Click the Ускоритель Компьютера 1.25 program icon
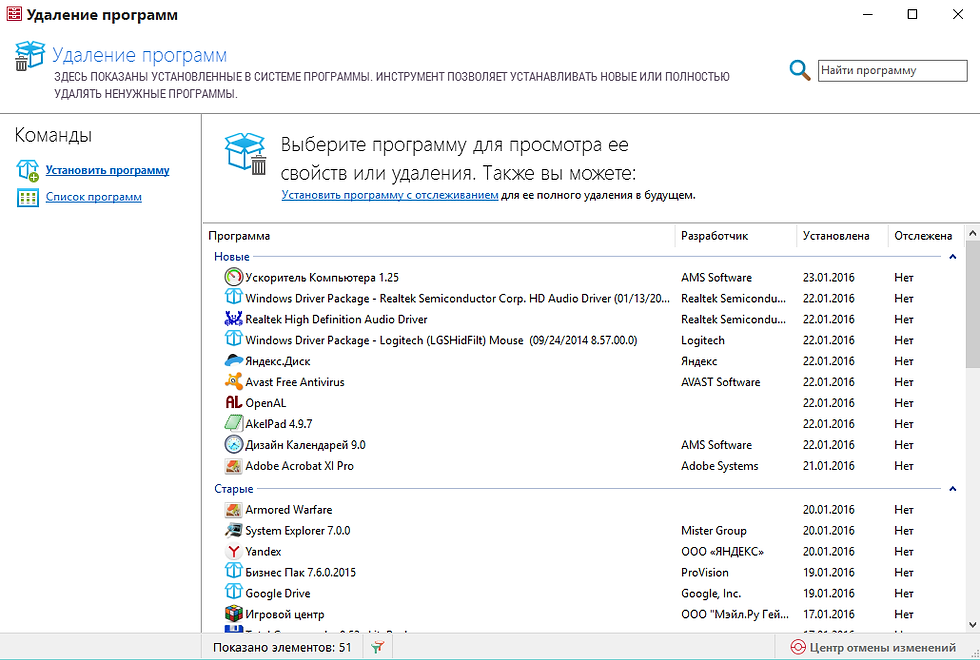980x660 pixels. pos(233,277)
